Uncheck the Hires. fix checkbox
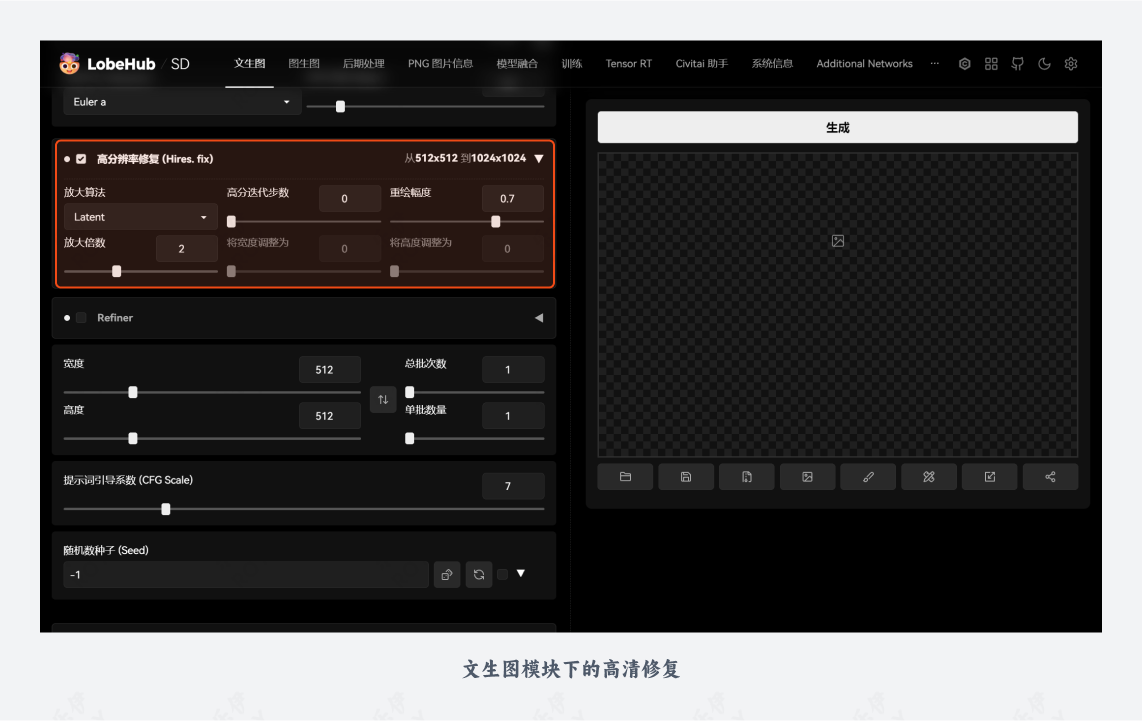This screenshot has height=721, width=1142. click(x=82, y=159)
